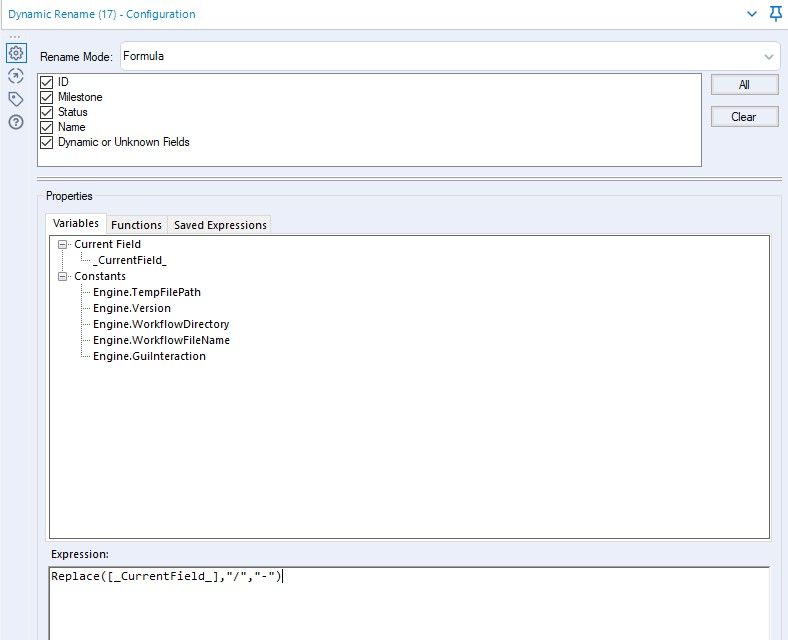
Task: Switch to the Functions tab
Action: (x=136, y=225)
